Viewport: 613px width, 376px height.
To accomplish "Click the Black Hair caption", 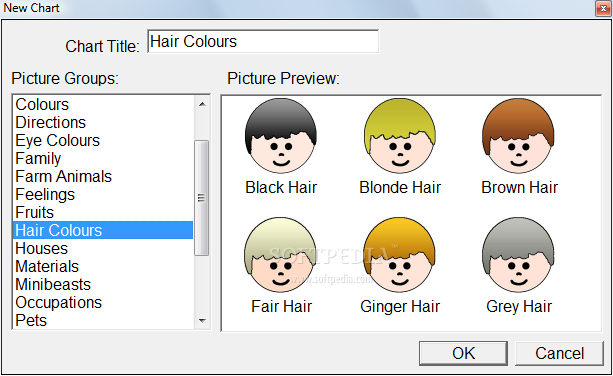I will point(281,187).
